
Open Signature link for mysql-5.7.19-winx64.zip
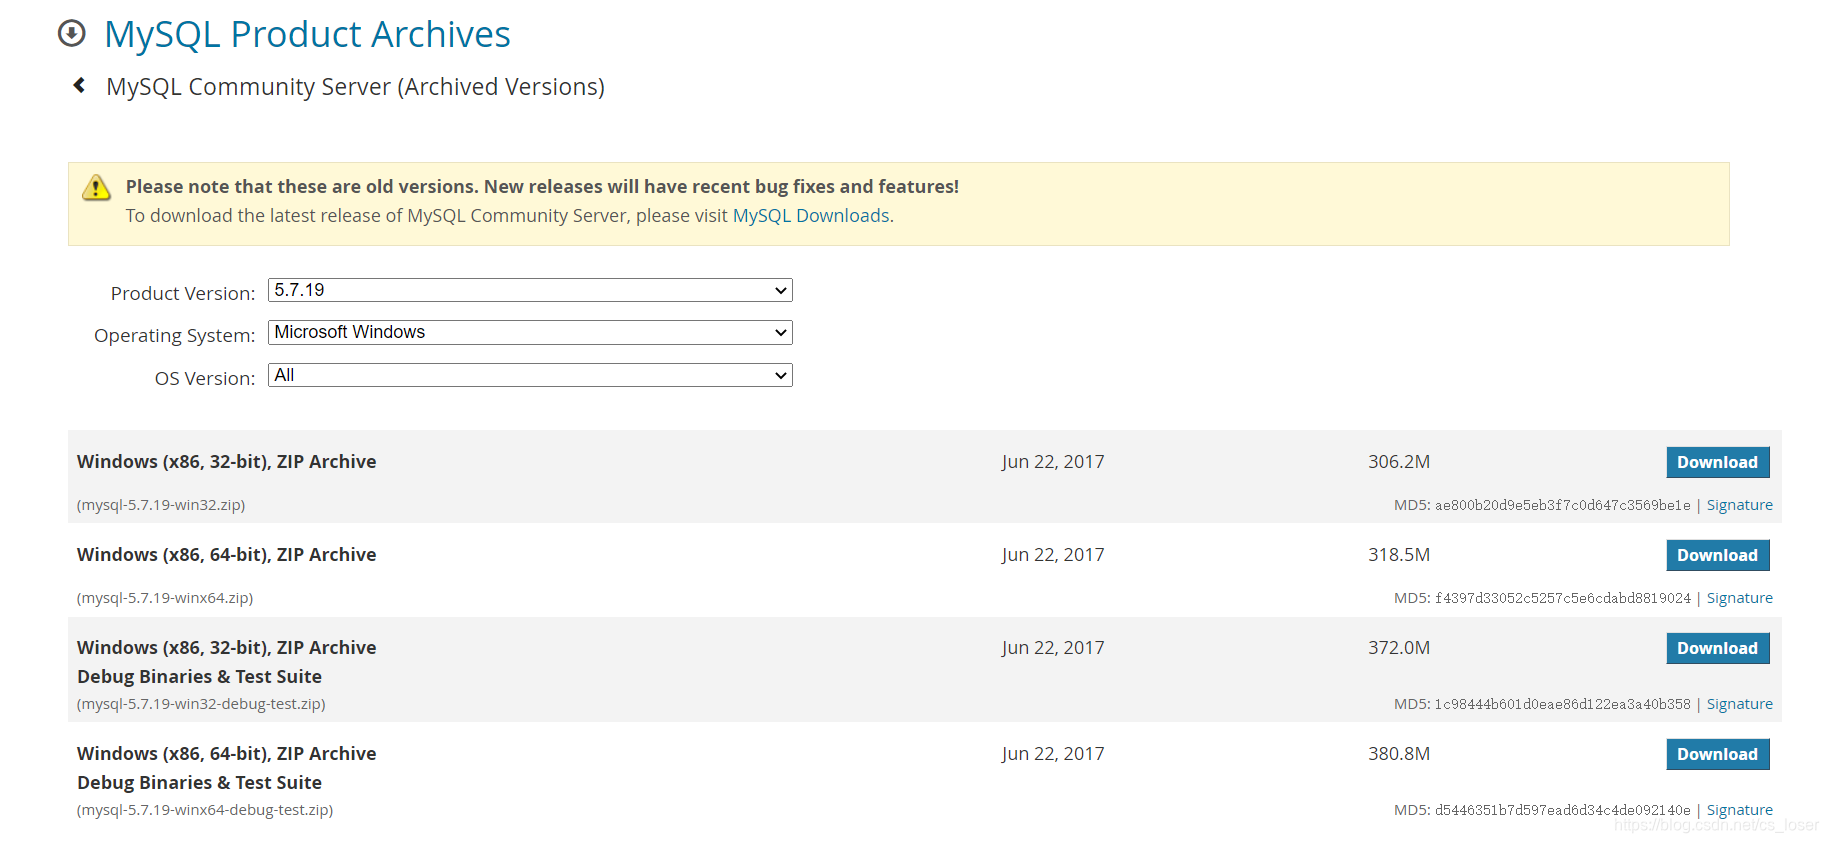pyautogui.click(x=1739, y=598)
